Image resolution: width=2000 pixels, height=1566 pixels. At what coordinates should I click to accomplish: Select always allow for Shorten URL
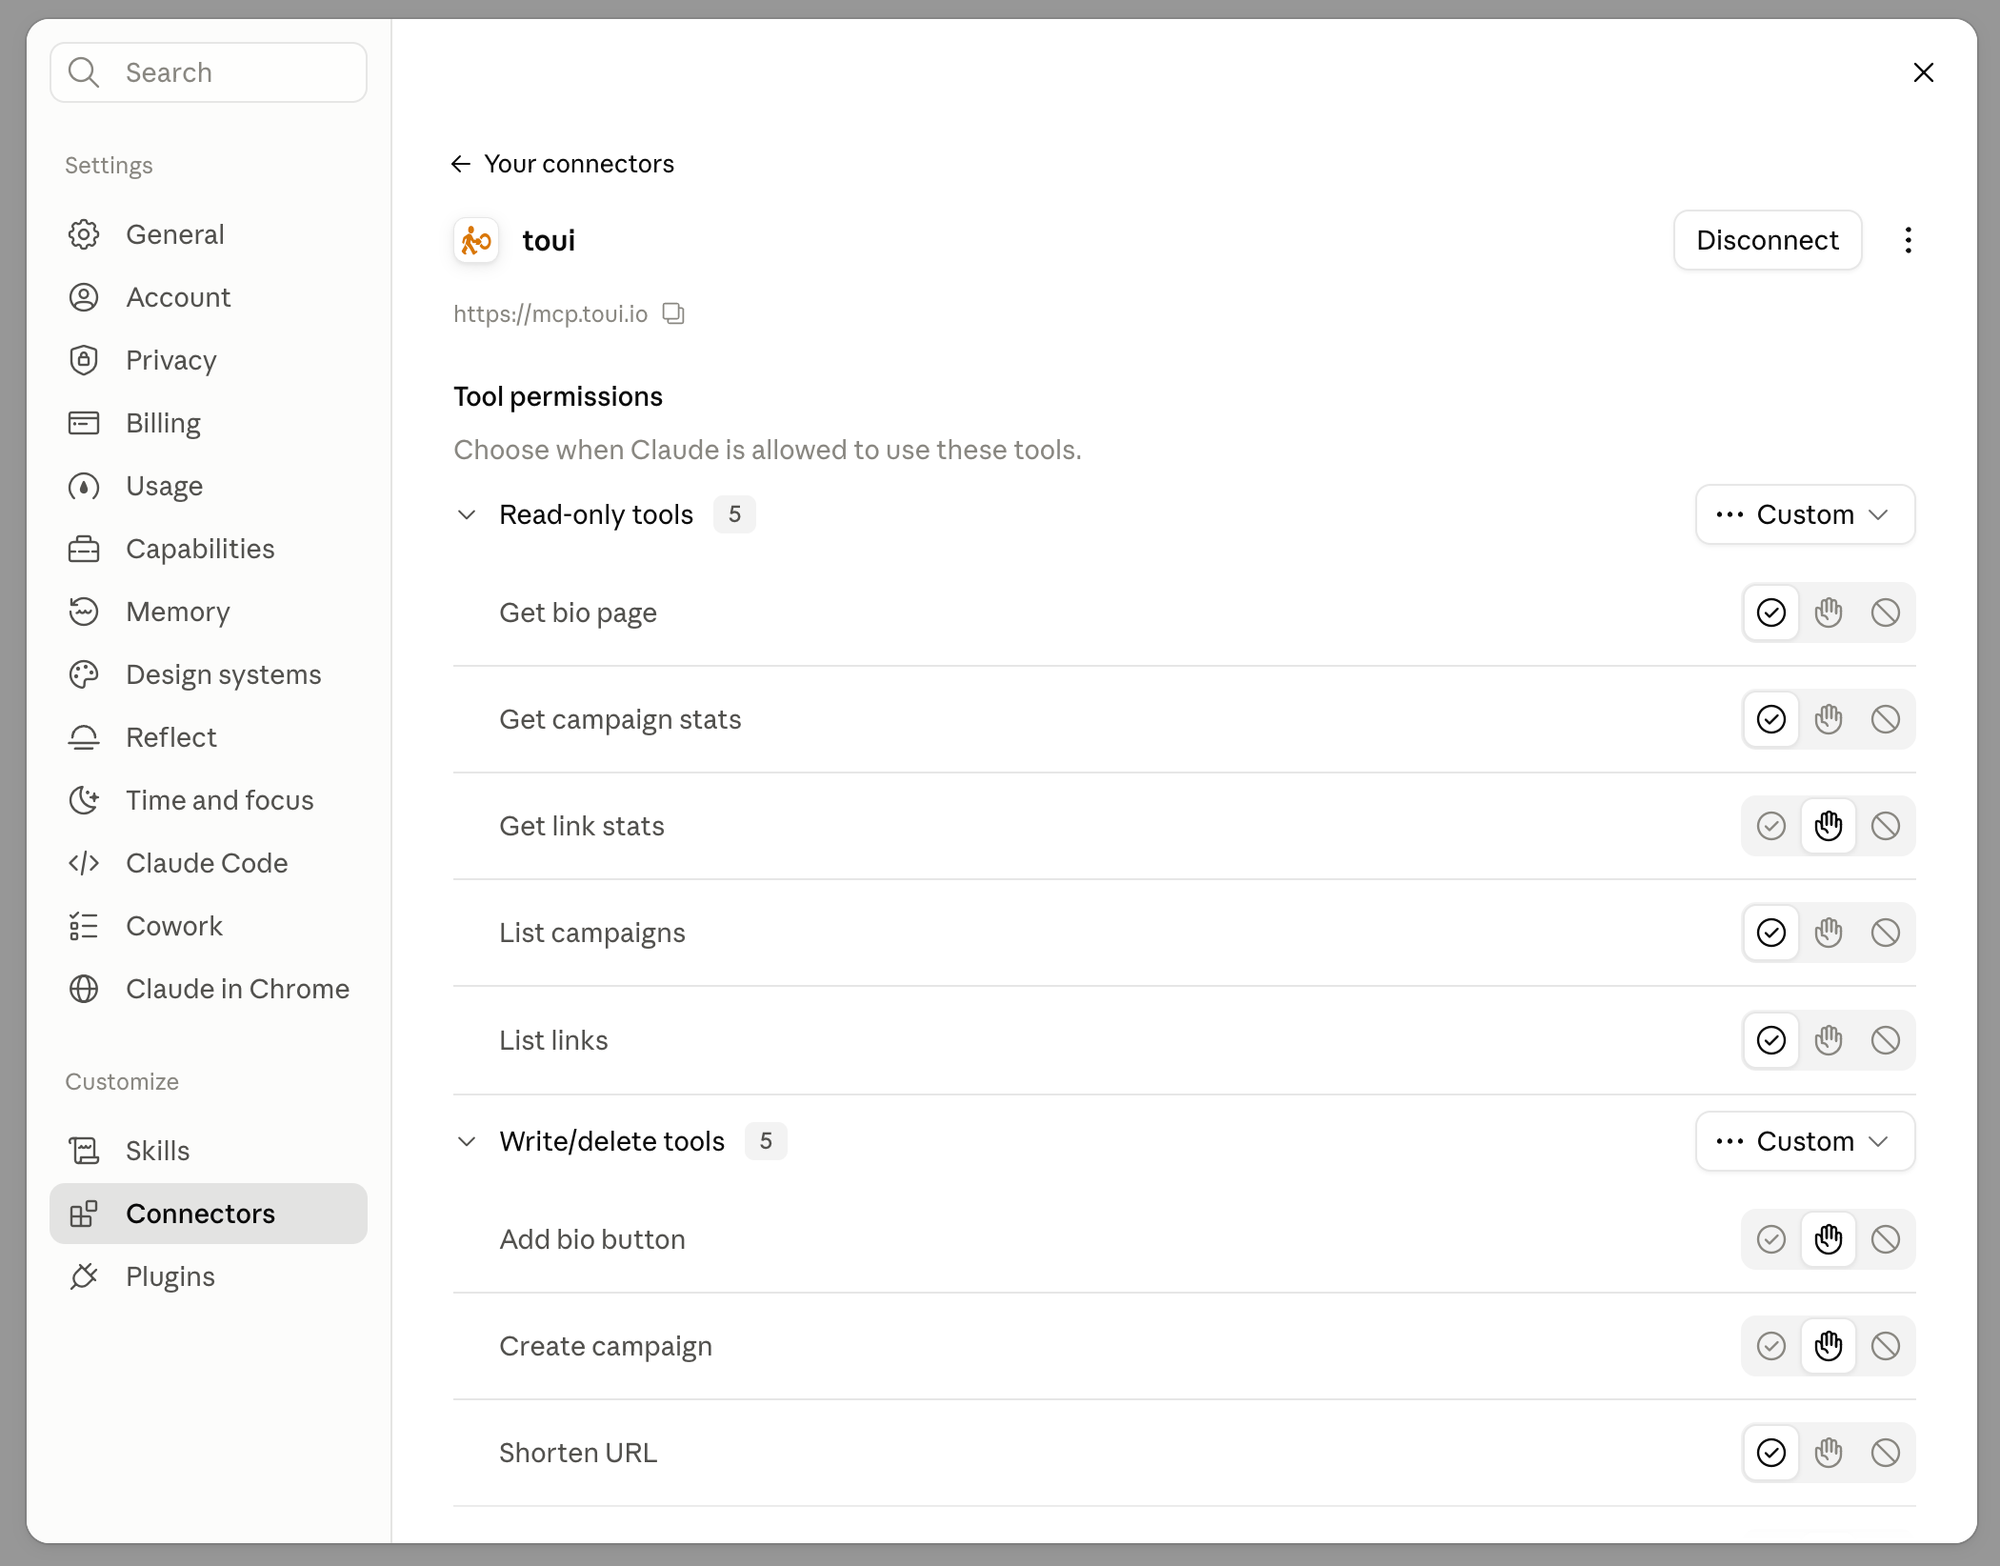pos(1771,1452)
